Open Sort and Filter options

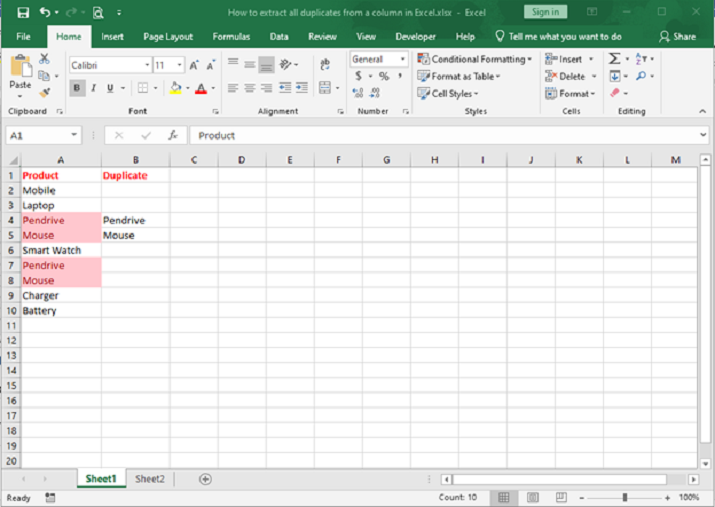pos(642,59)
